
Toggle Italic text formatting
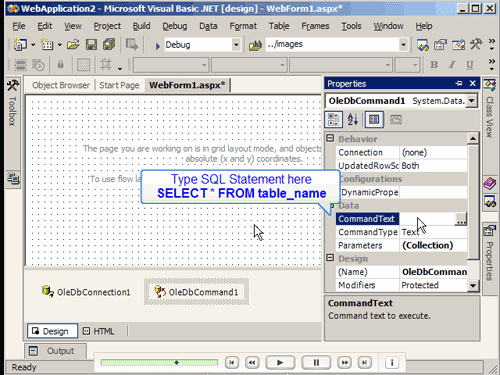click(452, 65)
